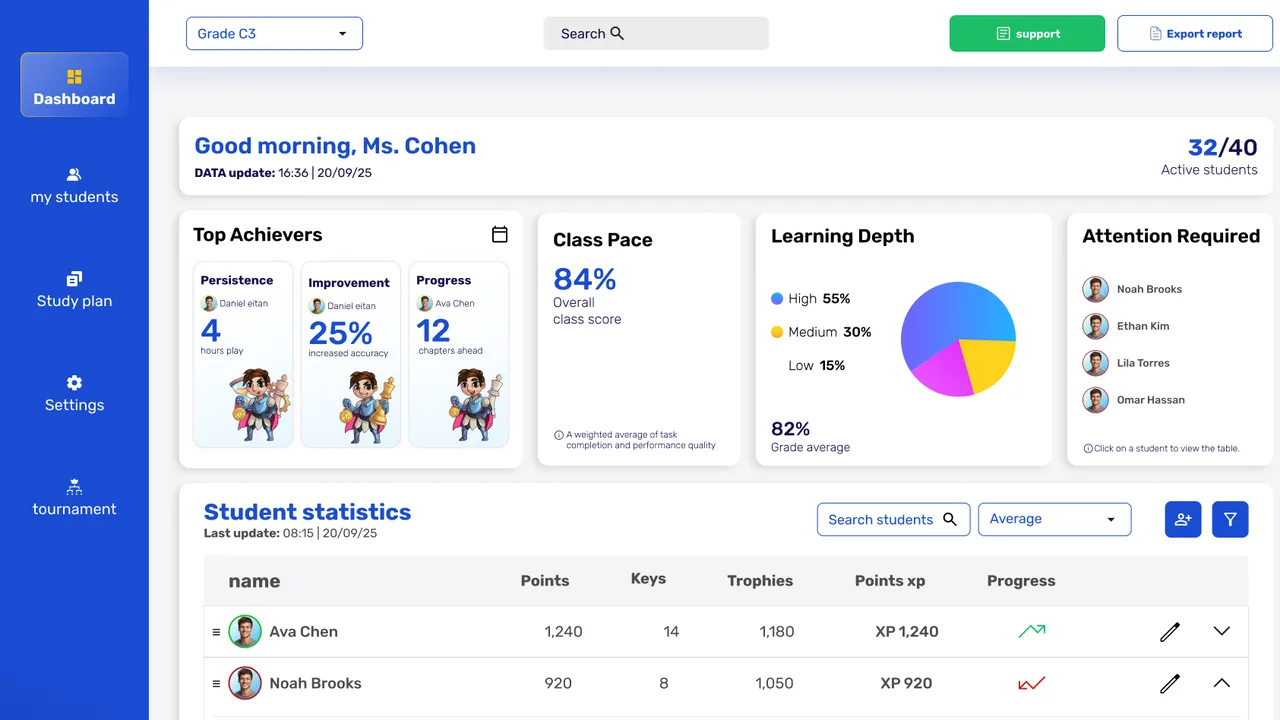Open Settings from the sidebar

(74, 395)
